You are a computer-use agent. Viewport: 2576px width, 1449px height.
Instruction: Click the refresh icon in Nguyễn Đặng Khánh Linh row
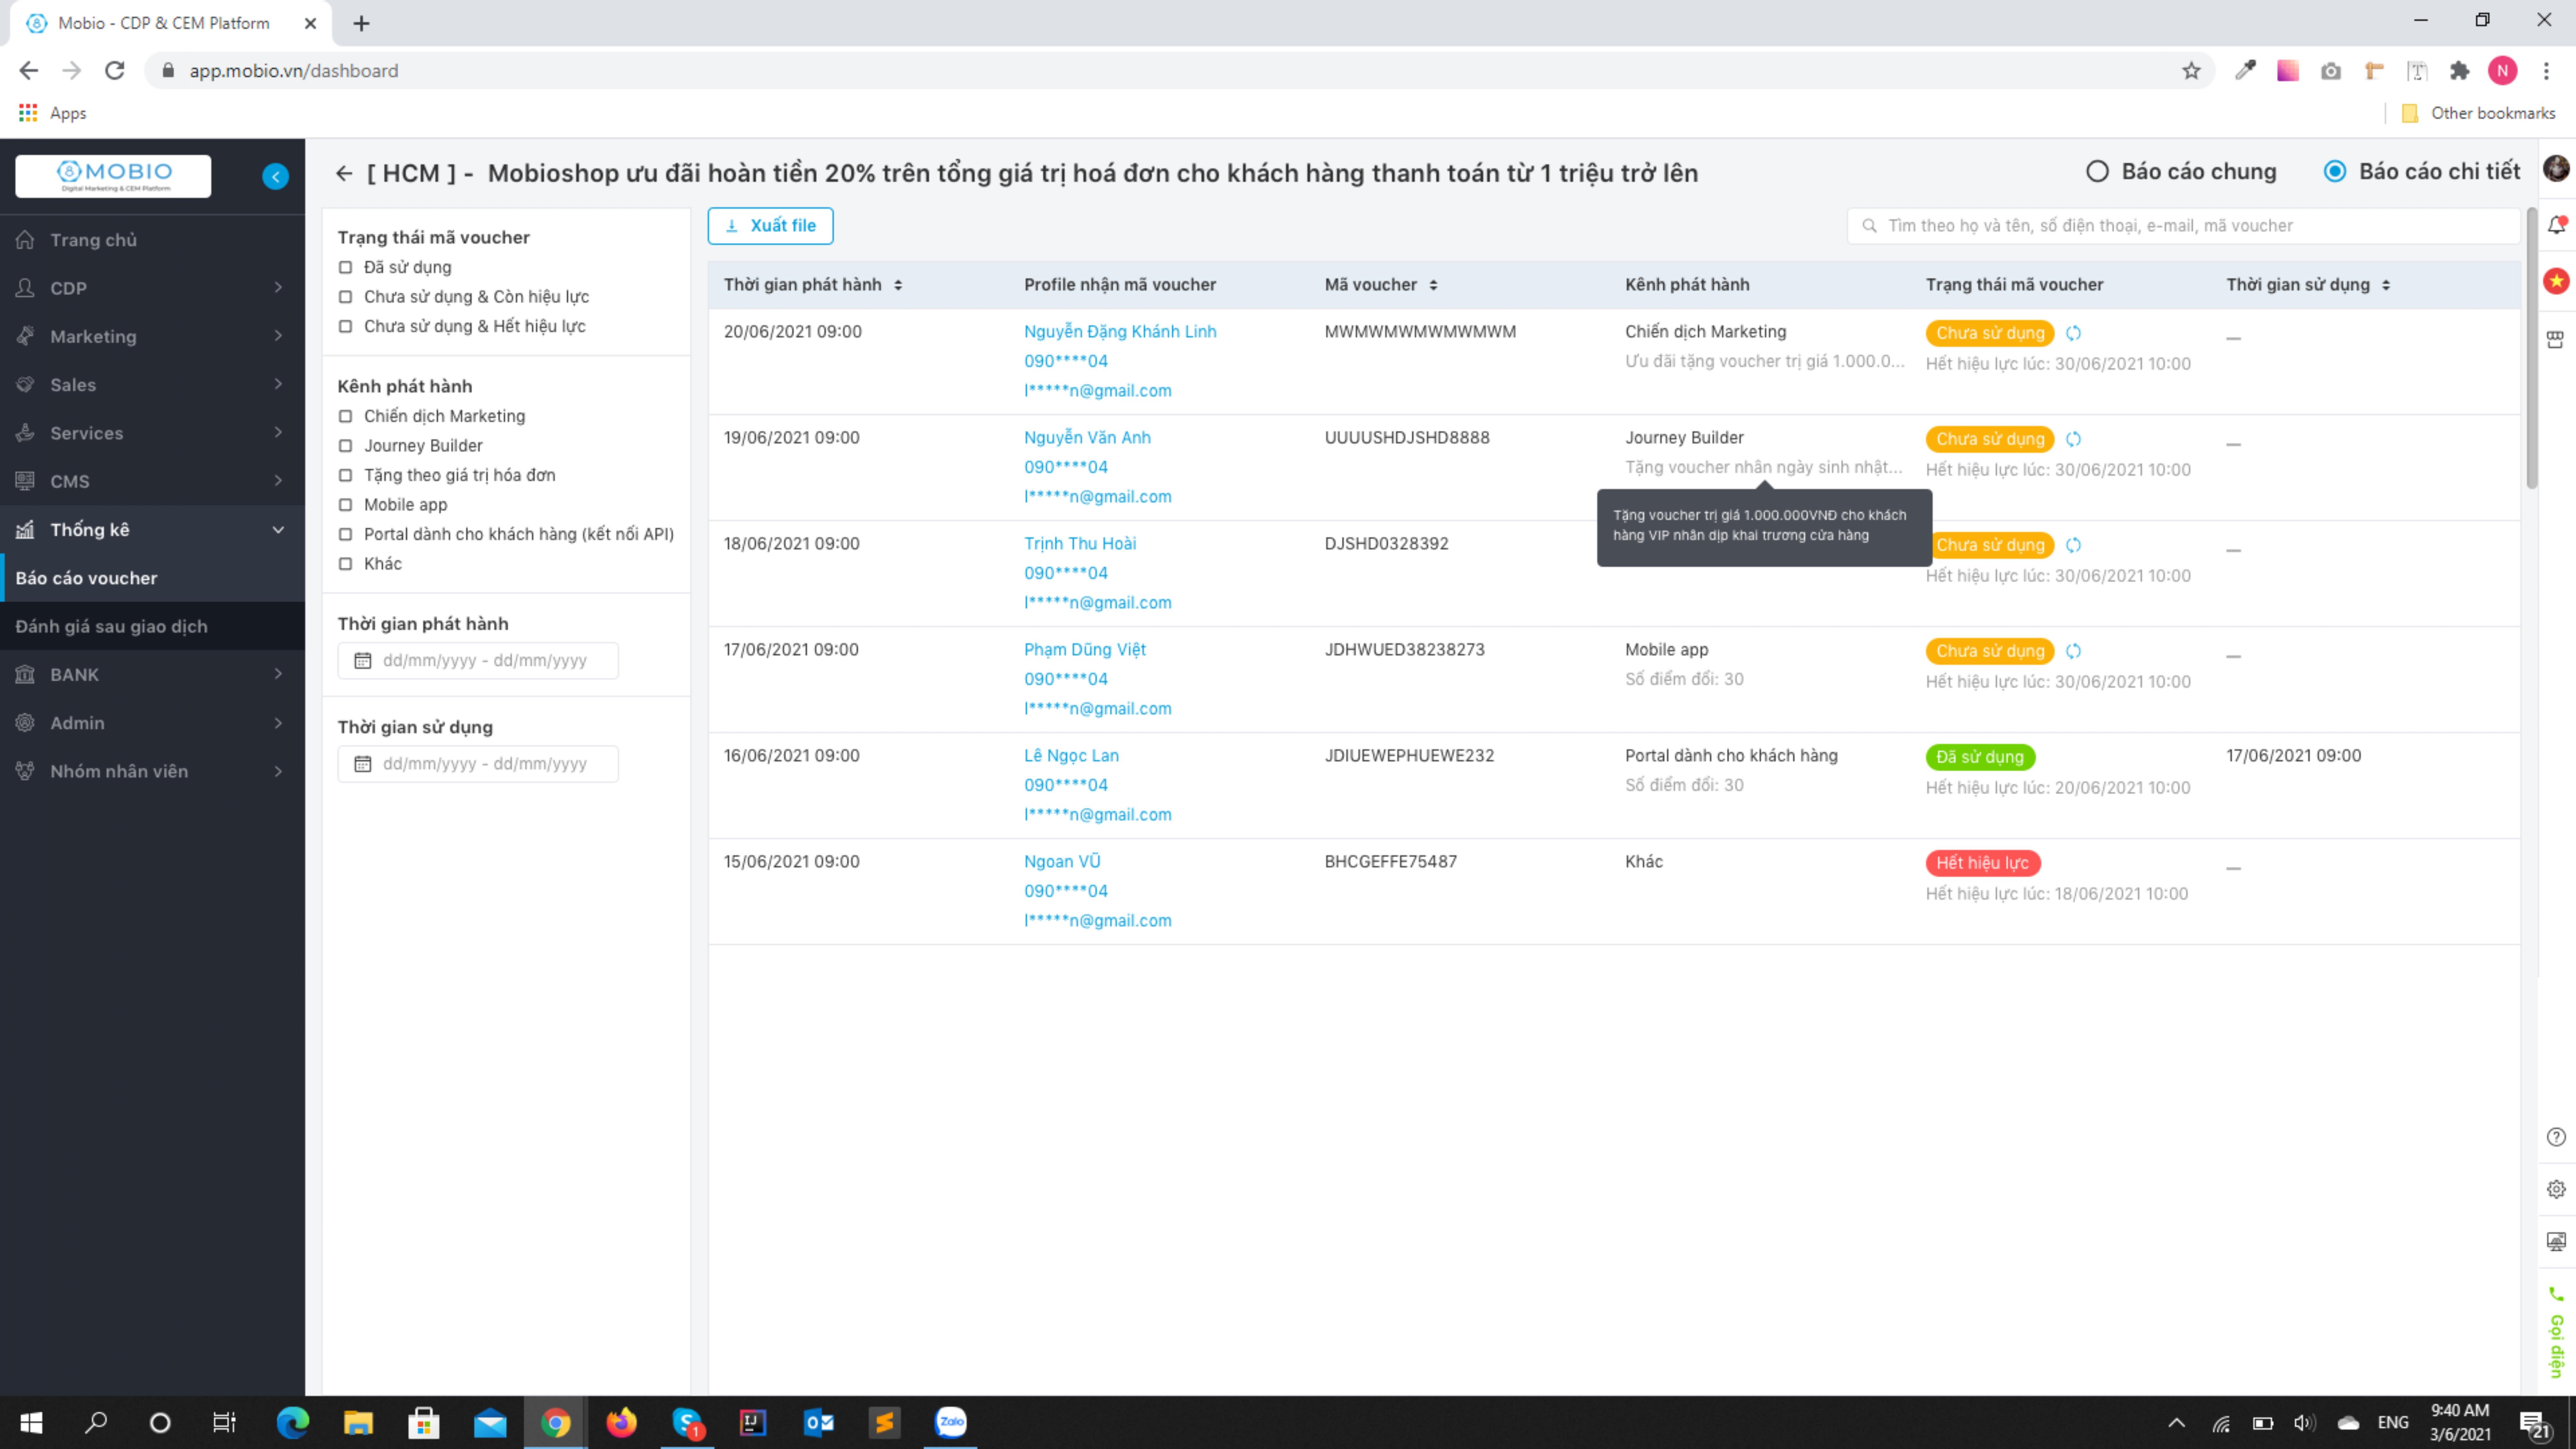(2073, 333)
